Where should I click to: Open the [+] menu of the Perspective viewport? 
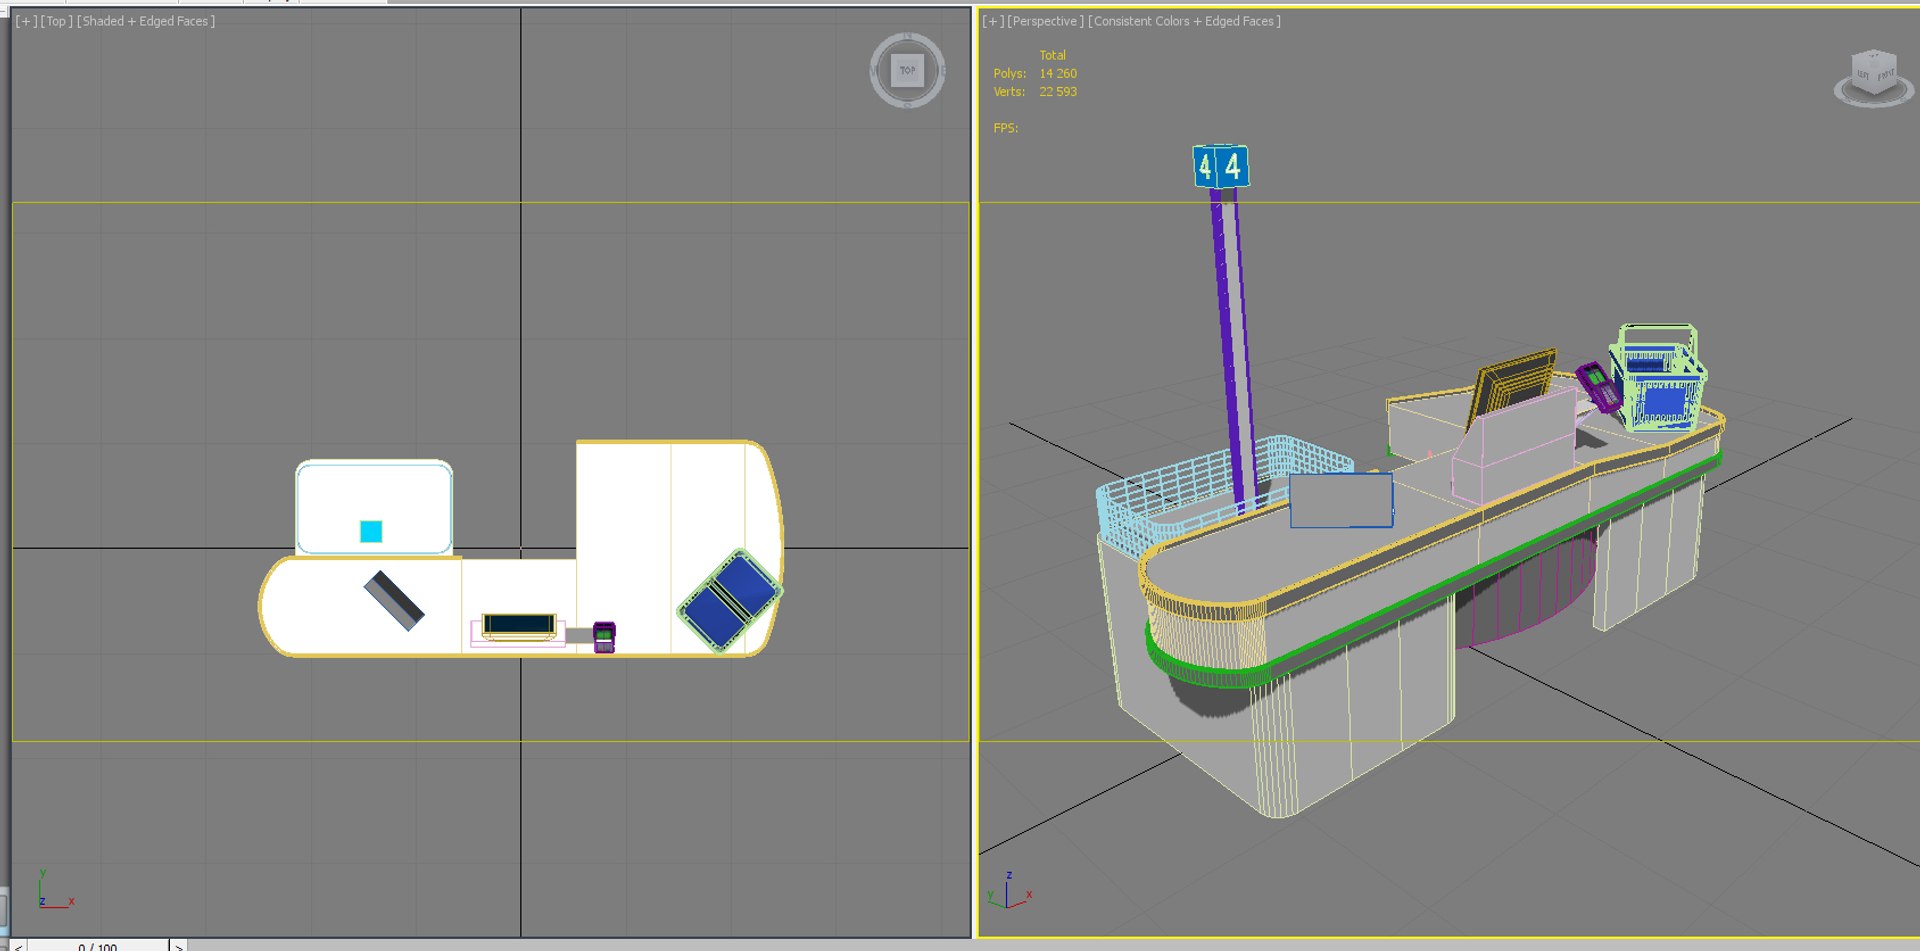(992, 21)
